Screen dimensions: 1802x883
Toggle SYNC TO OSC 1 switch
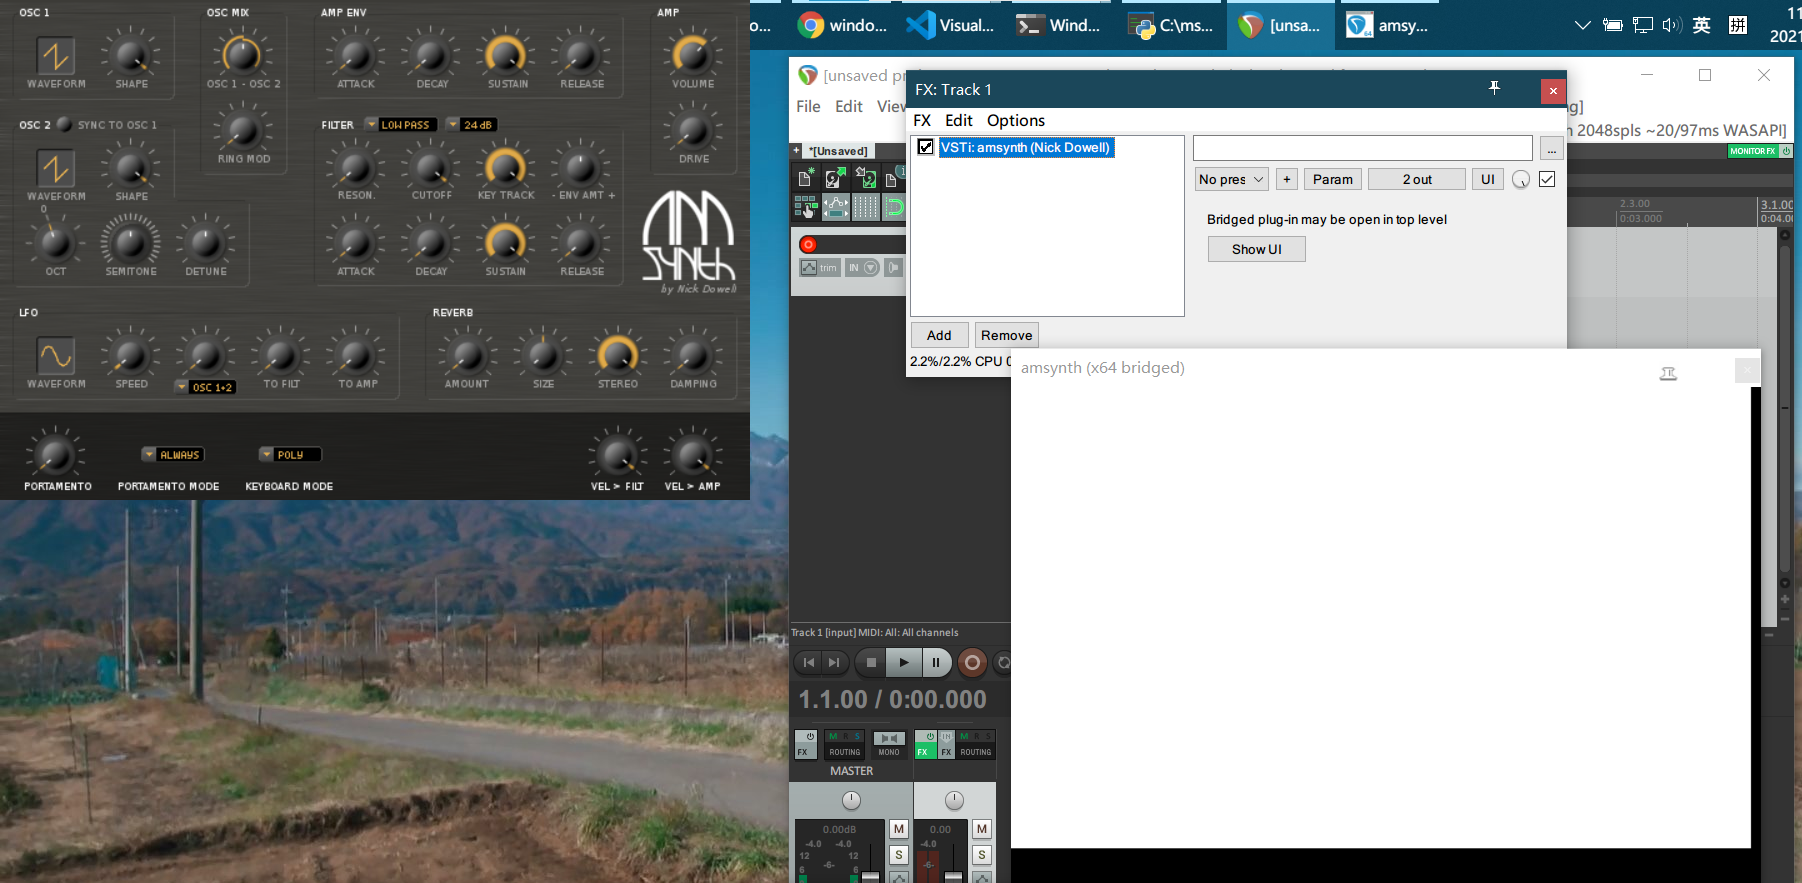[64, 124]
